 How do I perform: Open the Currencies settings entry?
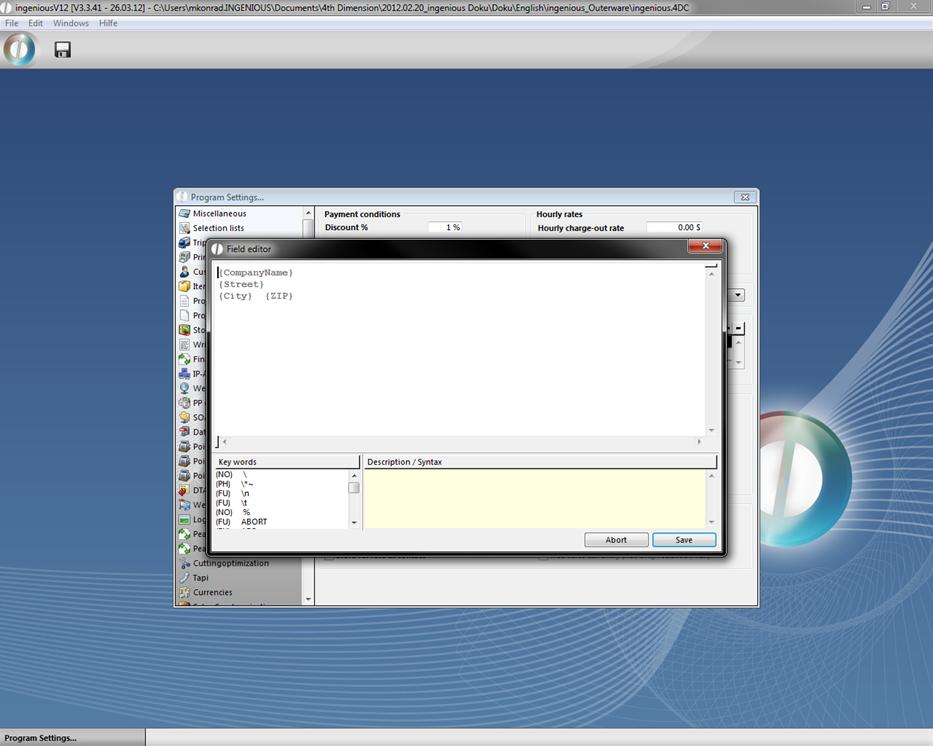point(212,592)
